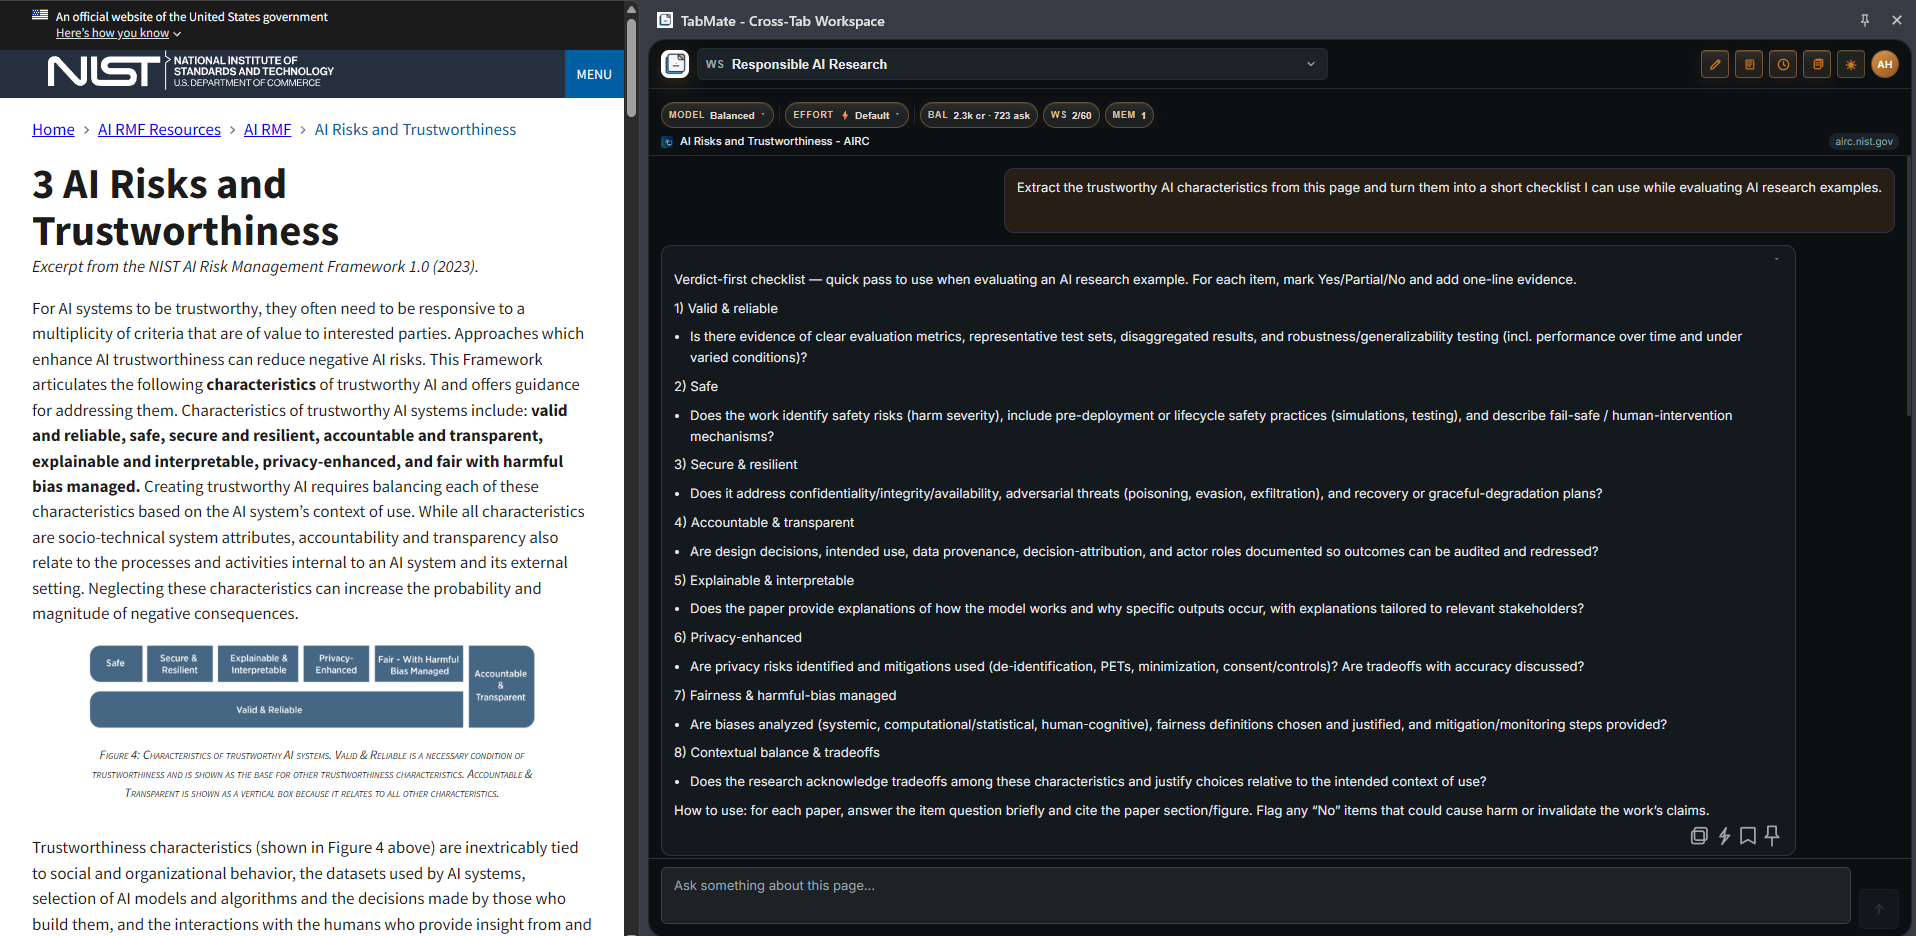This screenshot has height=936, width=1916.
Task: Expand "Here's how you know" banner
Action: (118, 33)
